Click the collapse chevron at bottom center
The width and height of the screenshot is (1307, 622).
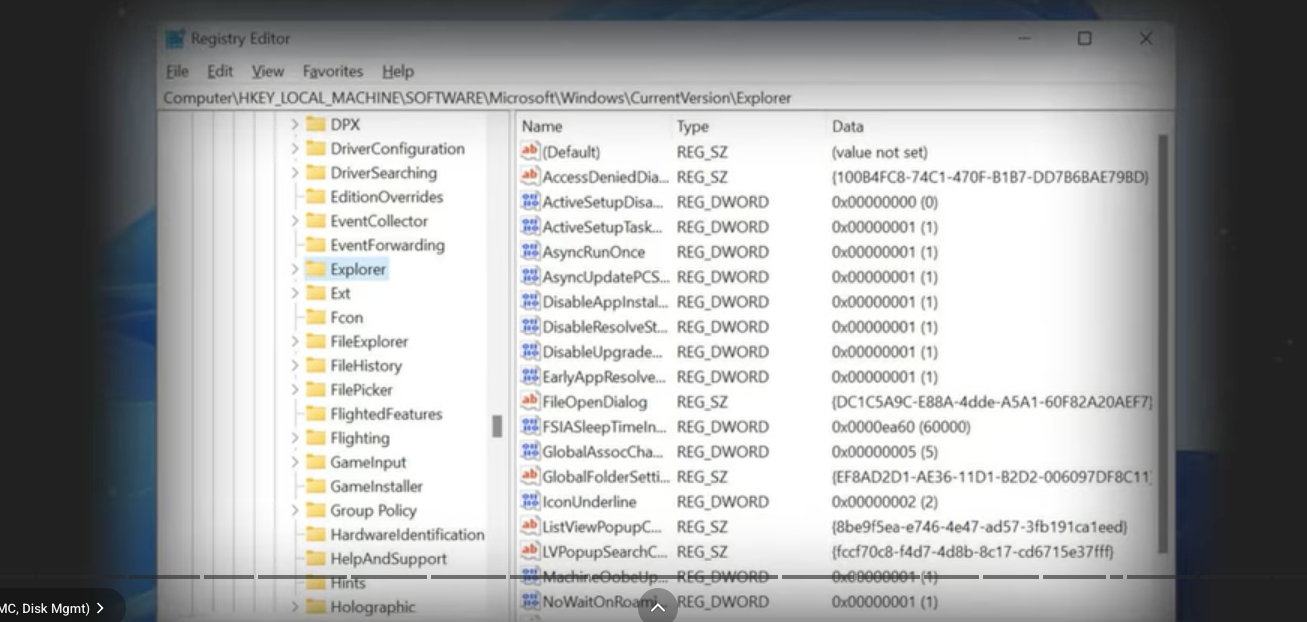click(658, 607)
